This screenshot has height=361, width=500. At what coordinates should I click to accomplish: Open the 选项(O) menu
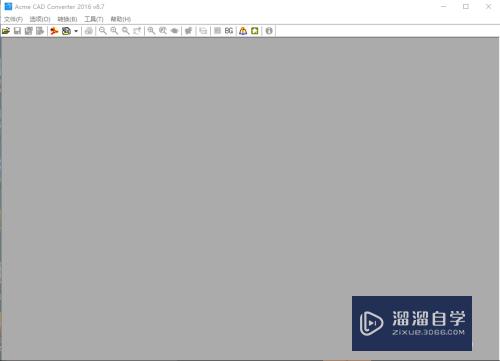click(40, 19)
